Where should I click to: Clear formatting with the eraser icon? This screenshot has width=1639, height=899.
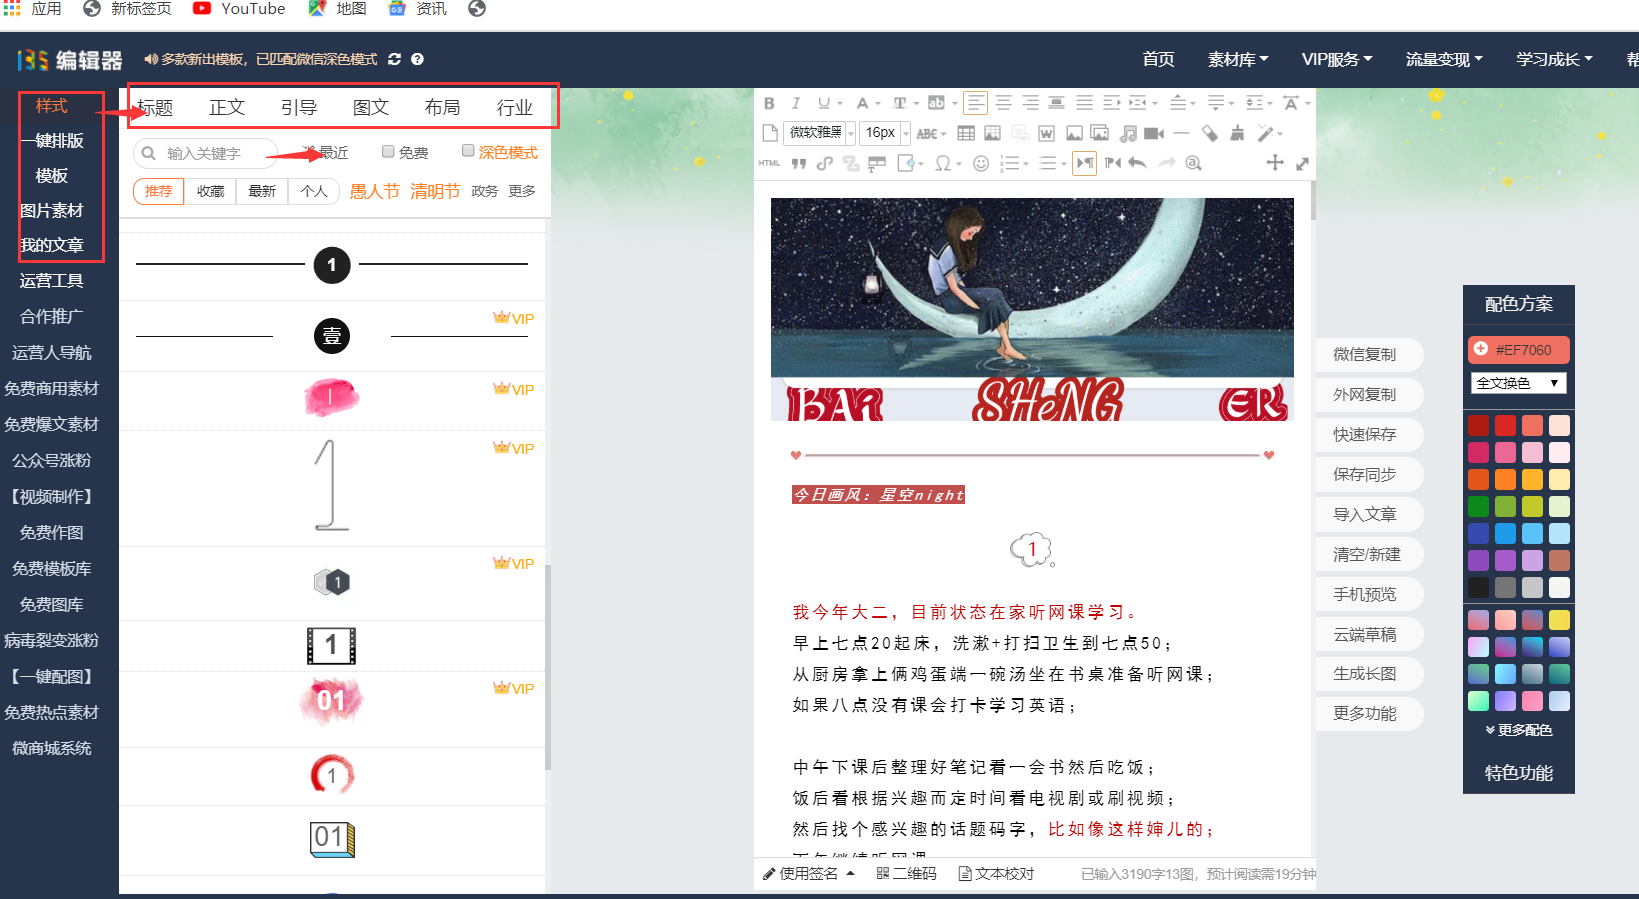tap(1210, 133)
